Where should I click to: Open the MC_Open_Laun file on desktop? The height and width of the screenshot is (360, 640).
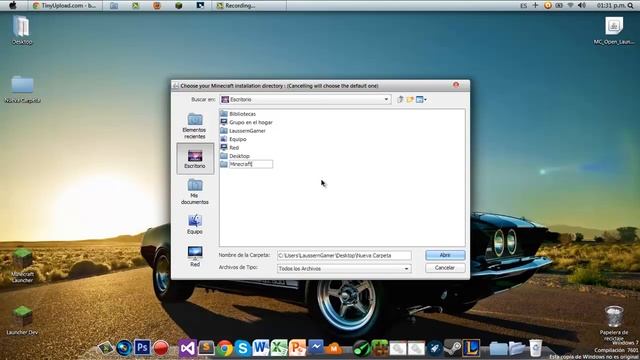pos(614,30)
